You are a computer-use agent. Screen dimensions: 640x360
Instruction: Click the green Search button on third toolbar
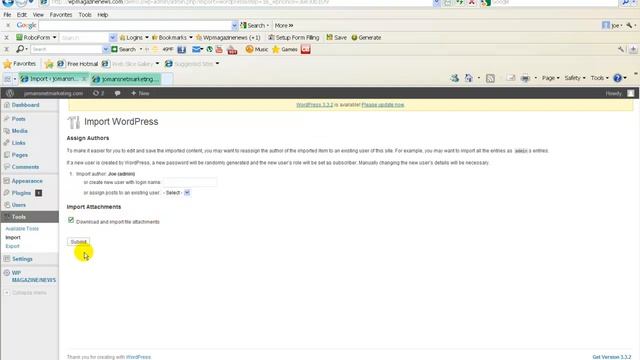(124, 49)
